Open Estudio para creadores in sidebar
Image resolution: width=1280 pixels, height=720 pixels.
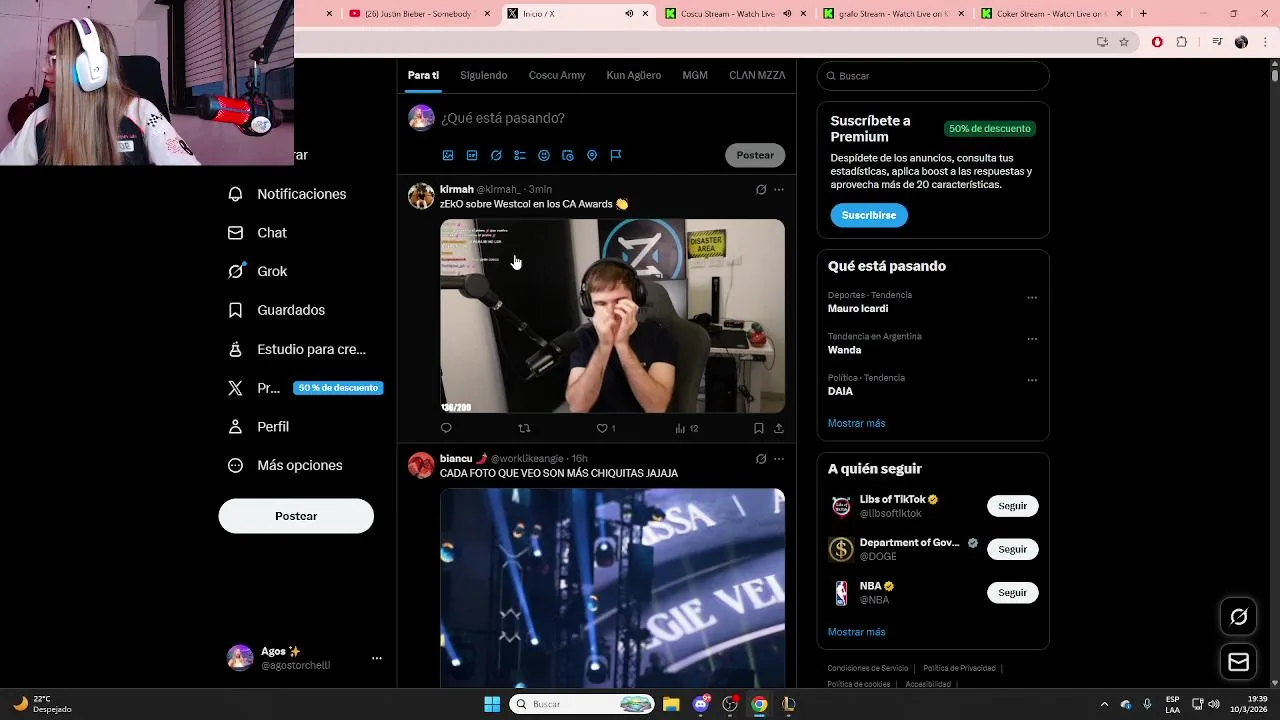point(297,349)
